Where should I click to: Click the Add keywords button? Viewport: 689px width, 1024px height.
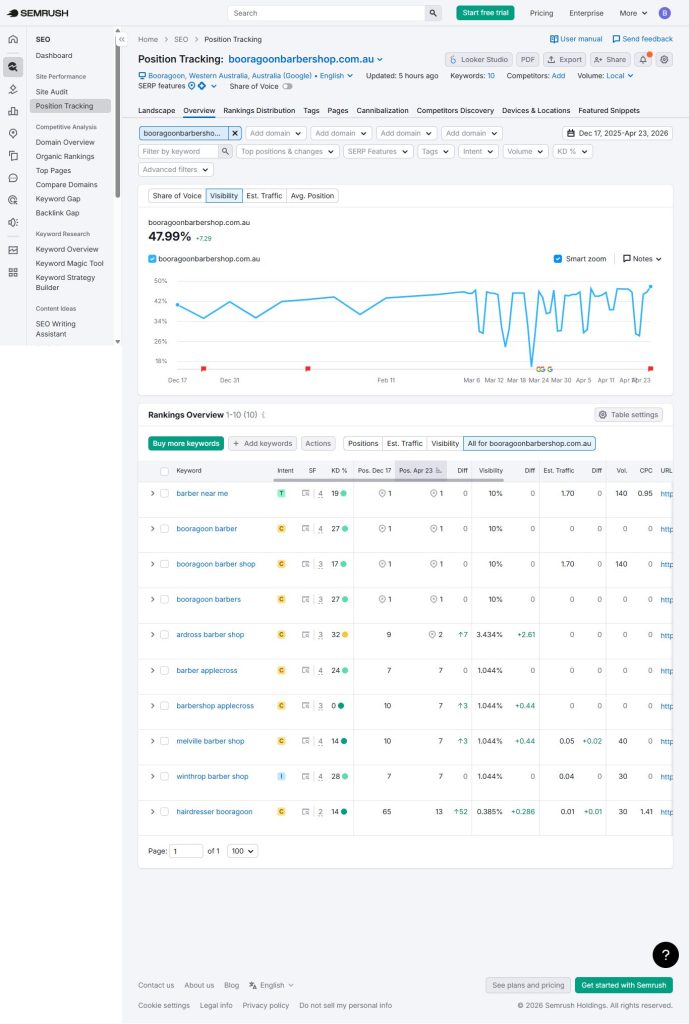[263, 443]
